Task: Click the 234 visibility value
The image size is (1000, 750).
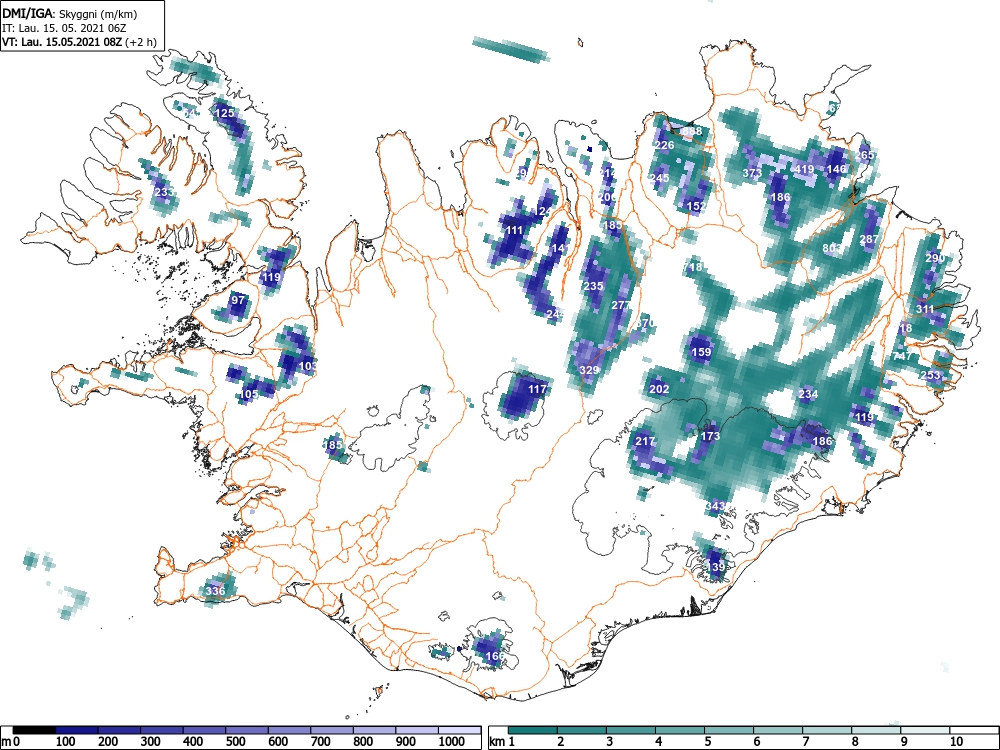Action: (x=808, y=394)
